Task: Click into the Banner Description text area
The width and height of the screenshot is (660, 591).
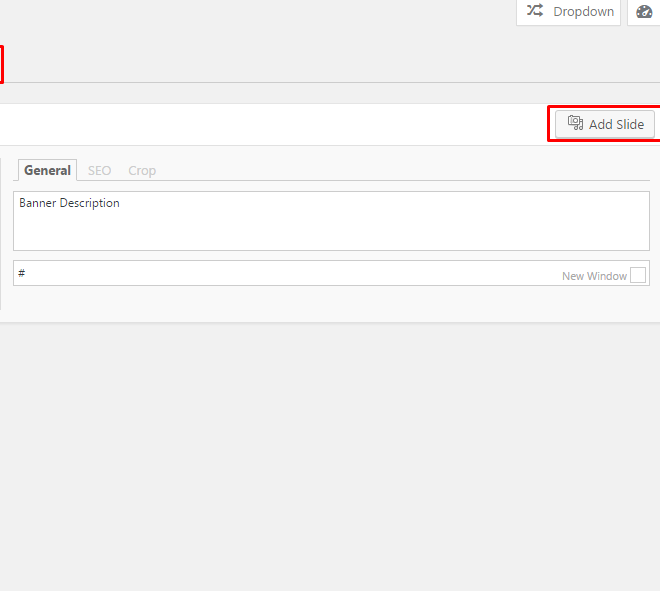Action: click(331, 221)
